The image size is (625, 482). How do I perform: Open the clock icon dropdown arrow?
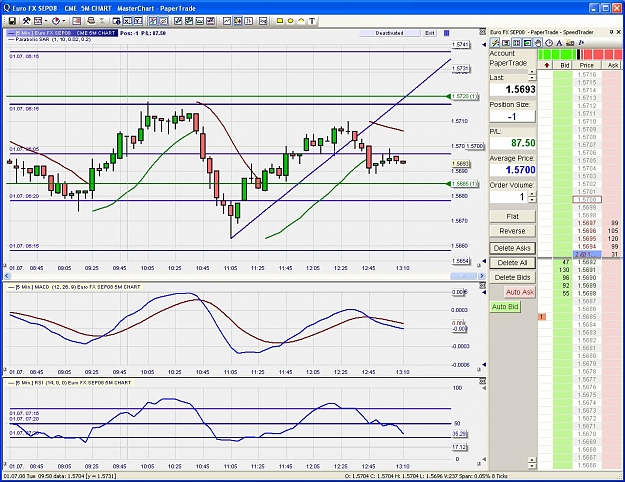[64, 21]
